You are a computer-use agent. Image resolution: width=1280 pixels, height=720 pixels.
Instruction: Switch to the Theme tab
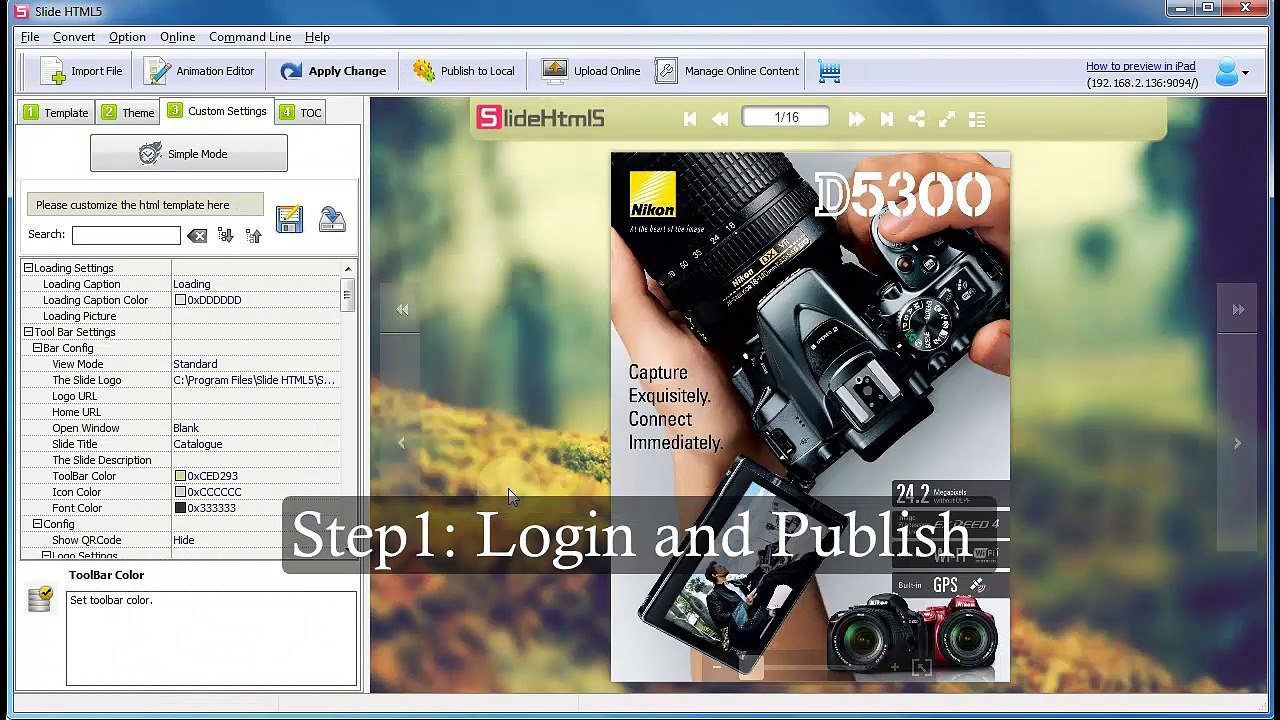(127, 112)
